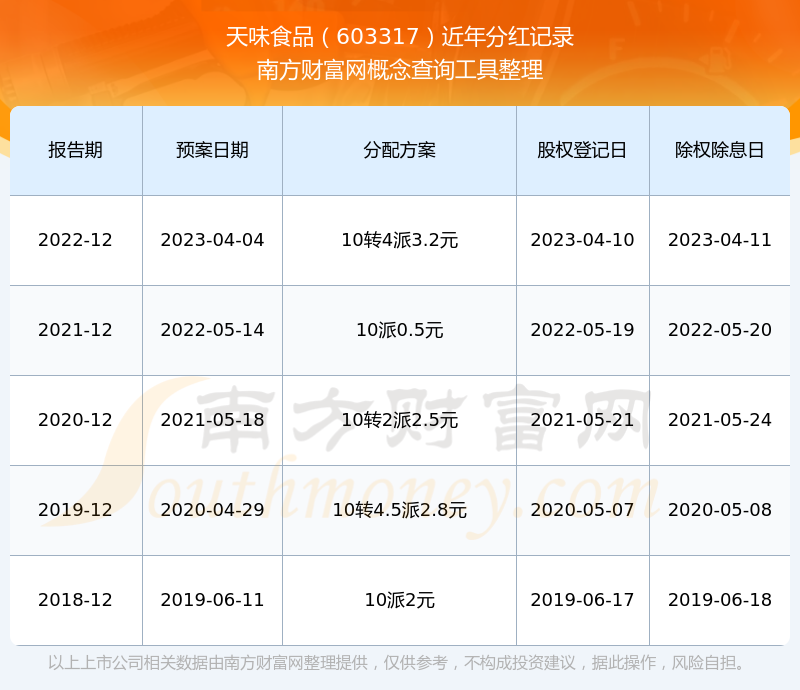Select proposal date '2021-05-18'
Image resolution: width=800 pixels, height=690 pixels.
[x=212, y=420]
